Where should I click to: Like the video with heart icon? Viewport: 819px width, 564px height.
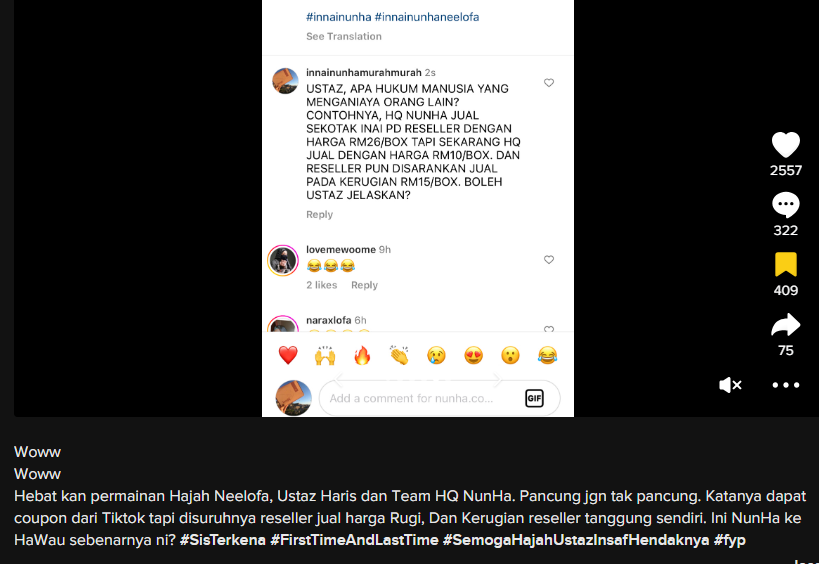786,145
